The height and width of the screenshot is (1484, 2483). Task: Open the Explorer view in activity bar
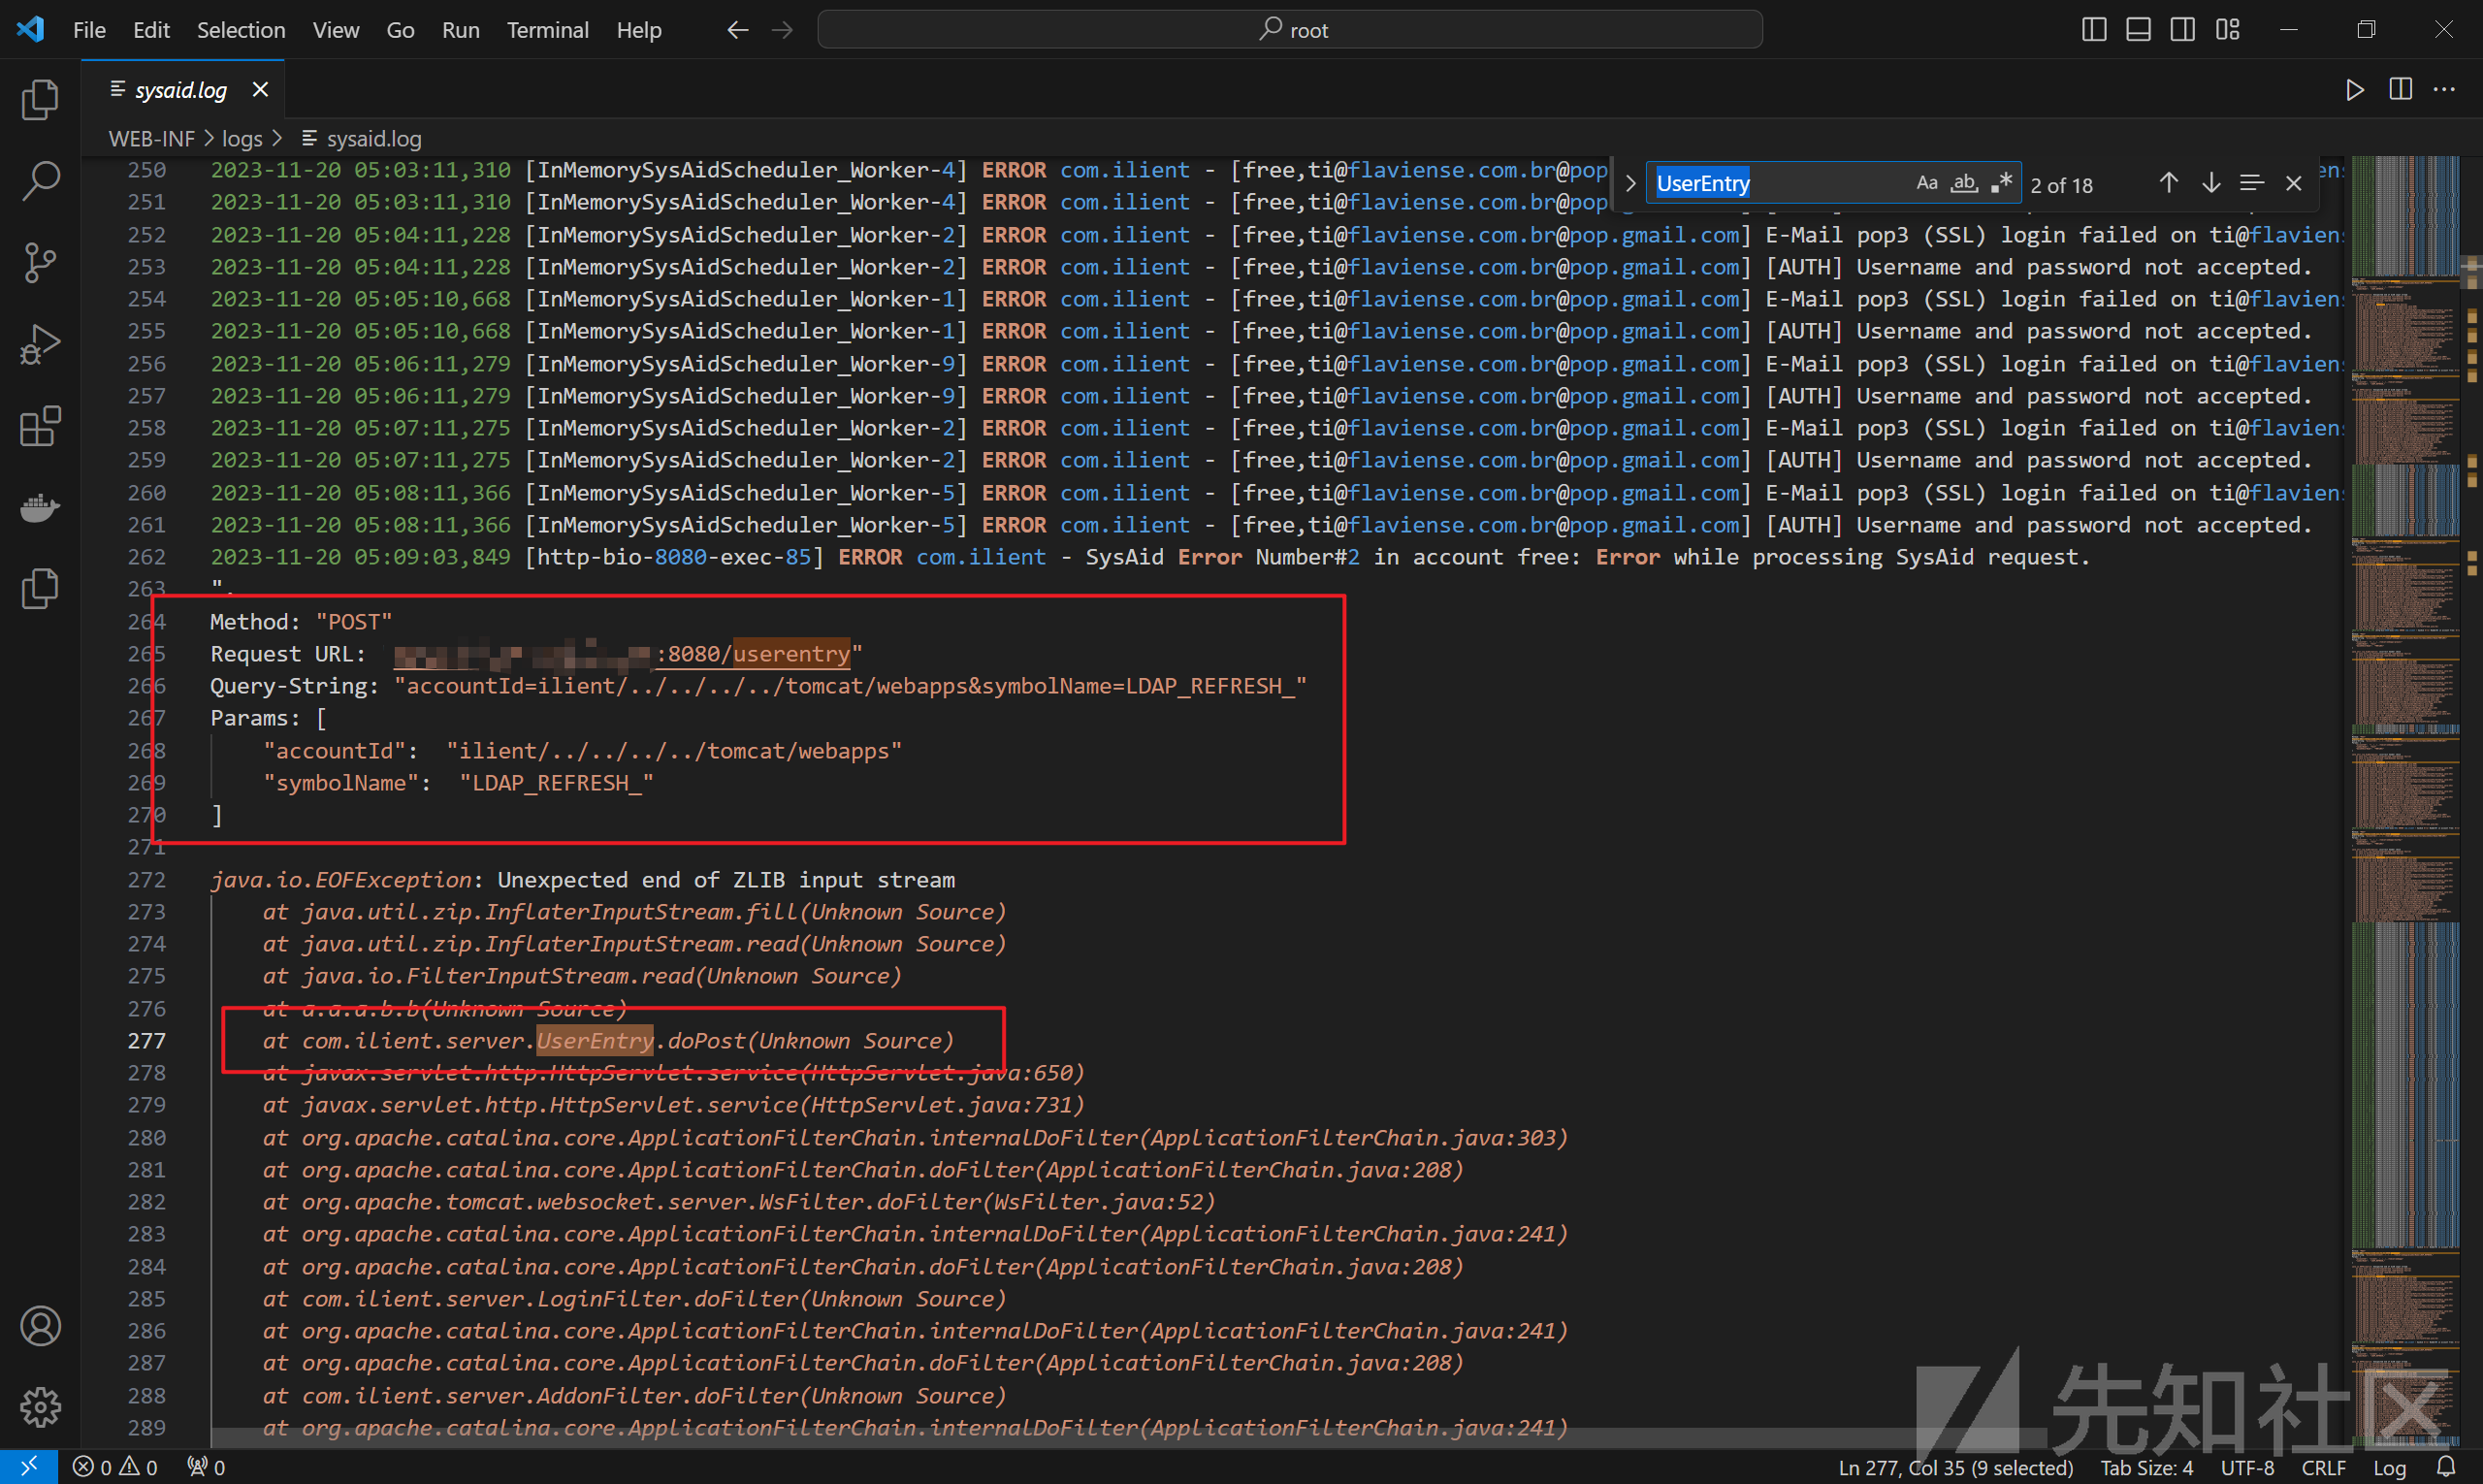point(40,100)
